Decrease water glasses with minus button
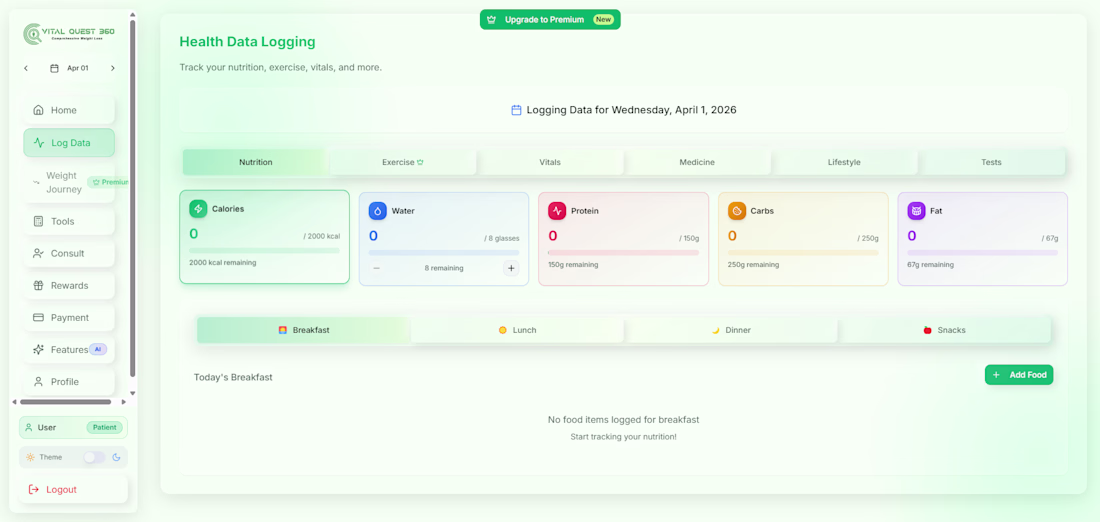The width and height of the screenshot is (1100, 522). (x=377, y=268)
